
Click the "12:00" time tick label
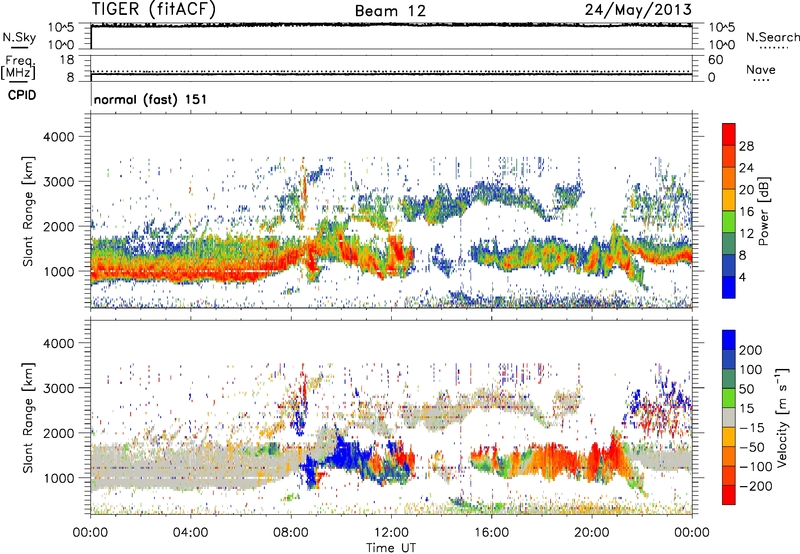tap(391, 533)
